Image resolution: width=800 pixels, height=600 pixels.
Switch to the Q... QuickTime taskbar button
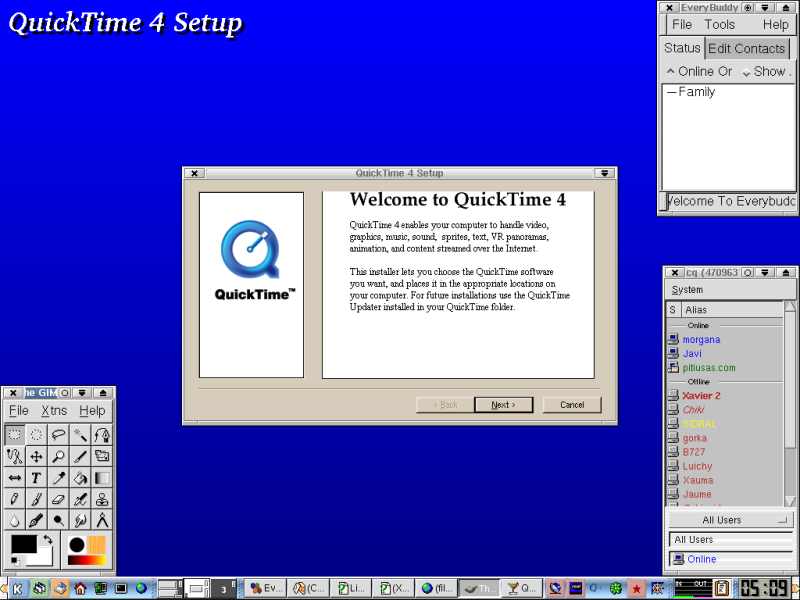coord(520,588)
